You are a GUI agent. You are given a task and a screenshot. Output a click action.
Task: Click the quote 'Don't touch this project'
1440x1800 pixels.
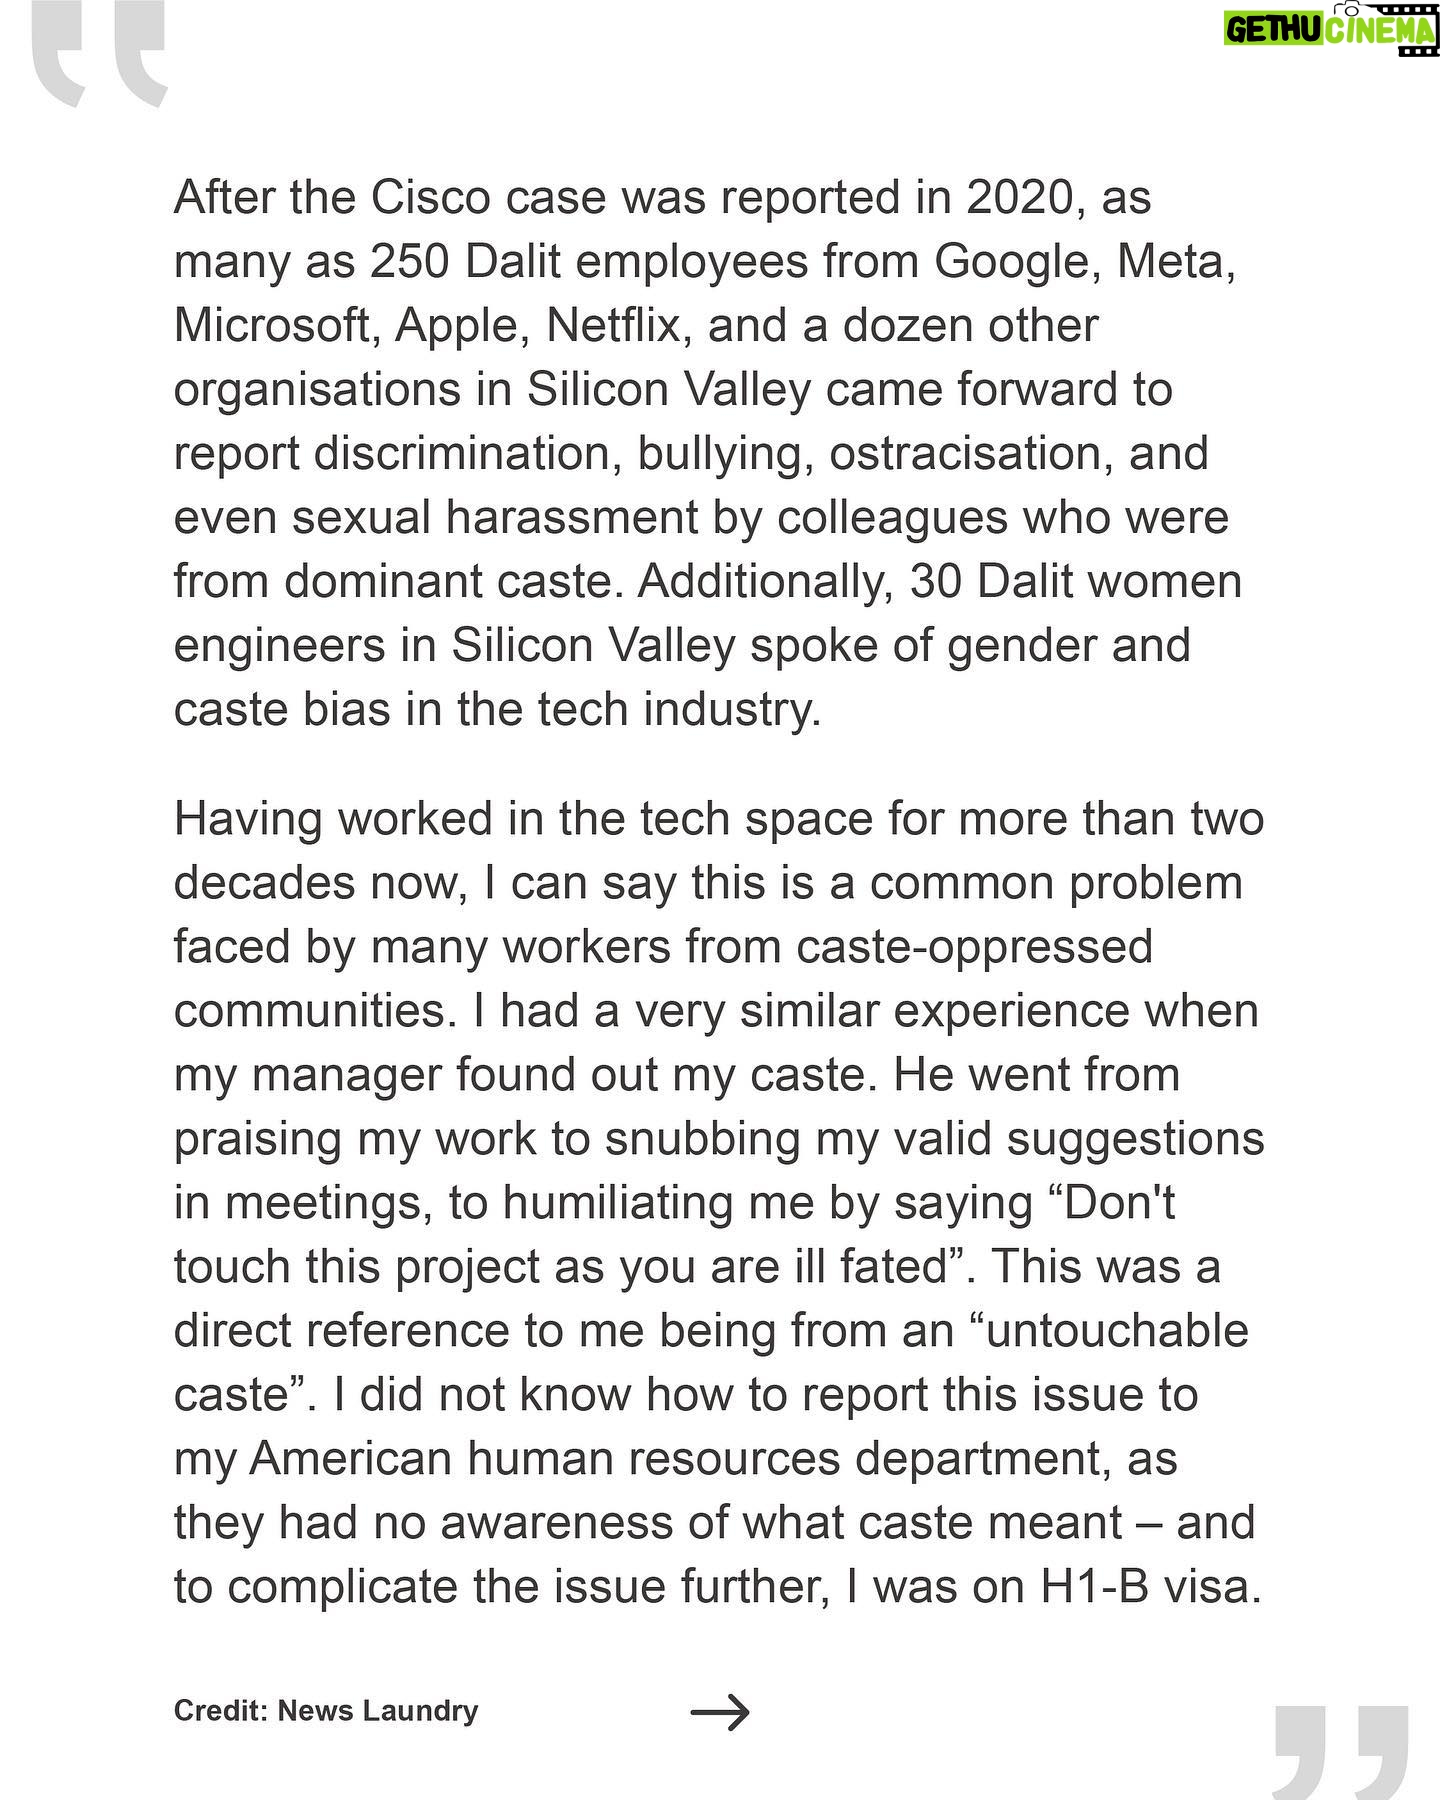pyautogui.click(x=674, y=1235)
